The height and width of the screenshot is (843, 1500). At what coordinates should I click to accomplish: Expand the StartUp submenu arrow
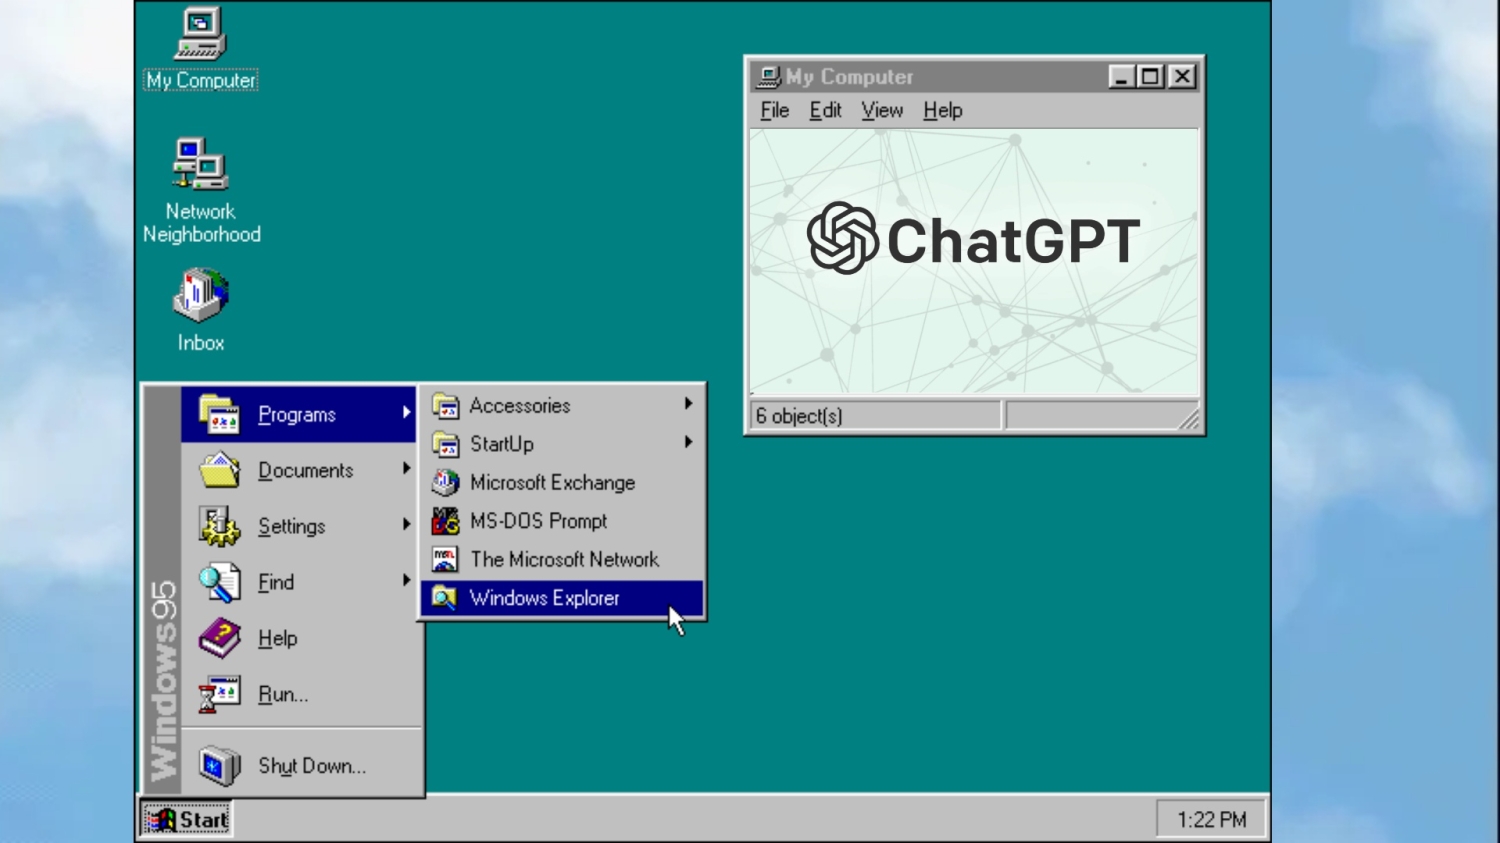(688, 442)
